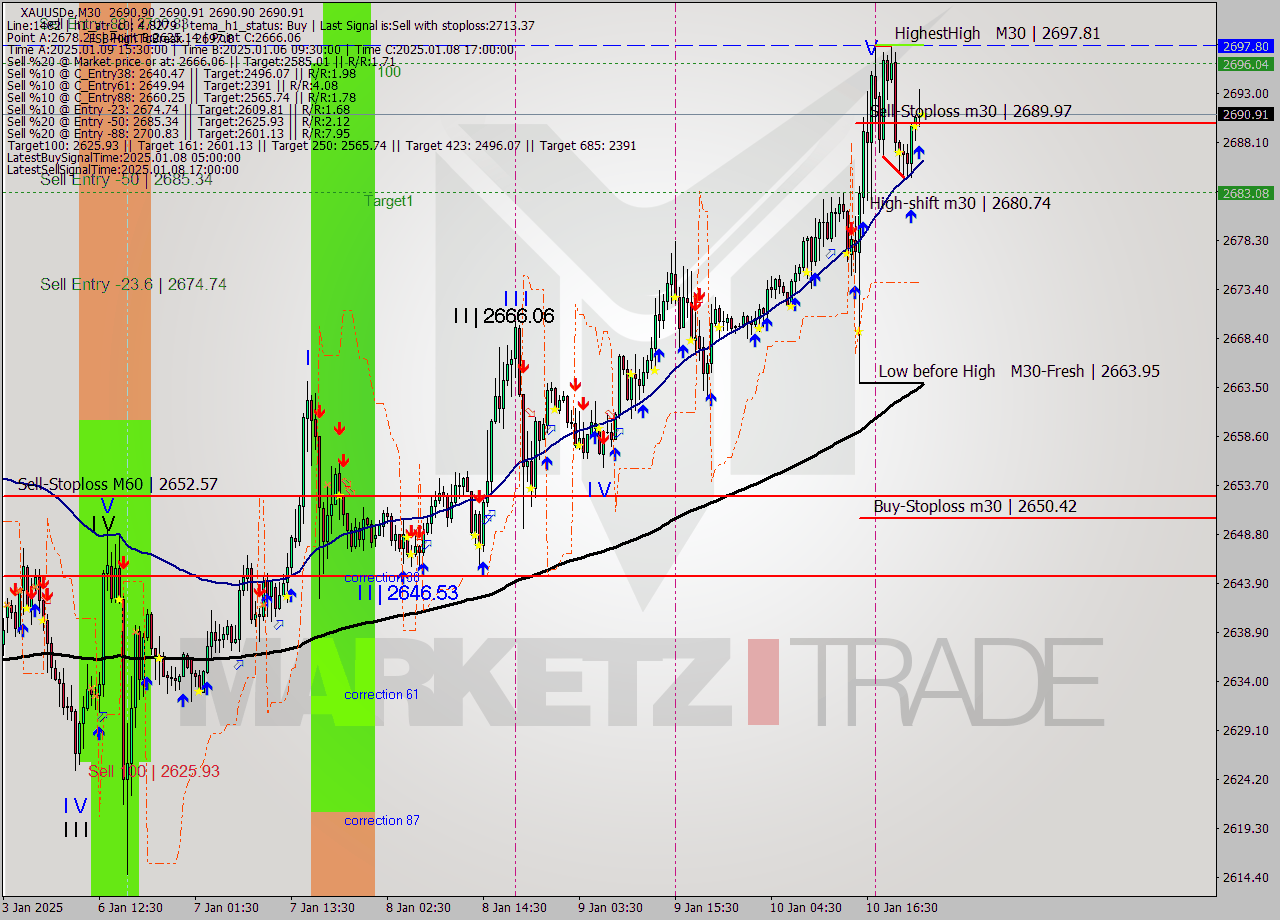Click the 2673.40 price axis value
The width and height of the screenshot is (1280, 920).
1245,289
